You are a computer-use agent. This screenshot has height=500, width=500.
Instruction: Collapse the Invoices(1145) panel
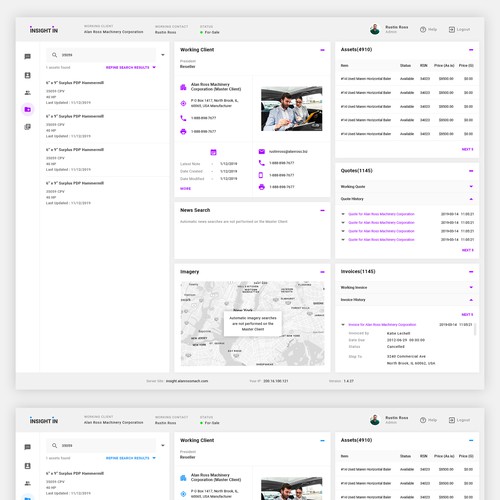471,272
